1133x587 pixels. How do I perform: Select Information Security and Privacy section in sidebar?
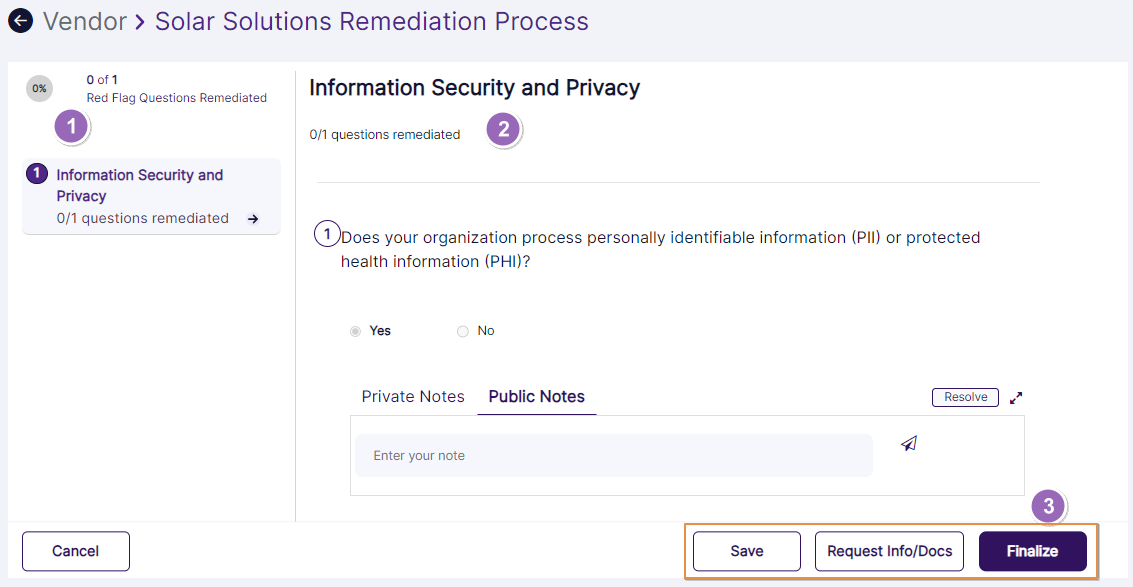(140, 186)
